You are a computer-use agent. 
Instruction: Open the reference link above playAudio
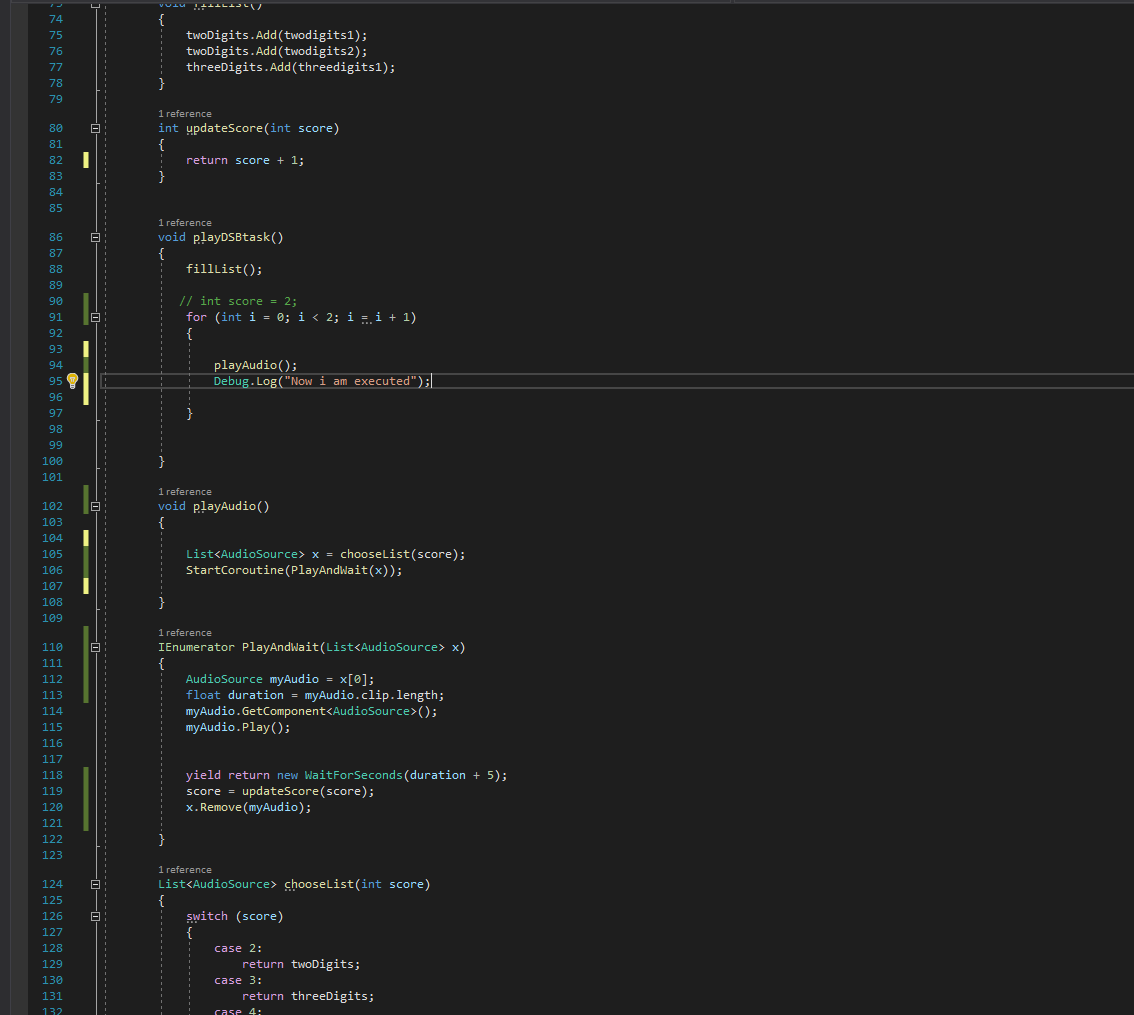pyautogui.click(x=185, y=492)
